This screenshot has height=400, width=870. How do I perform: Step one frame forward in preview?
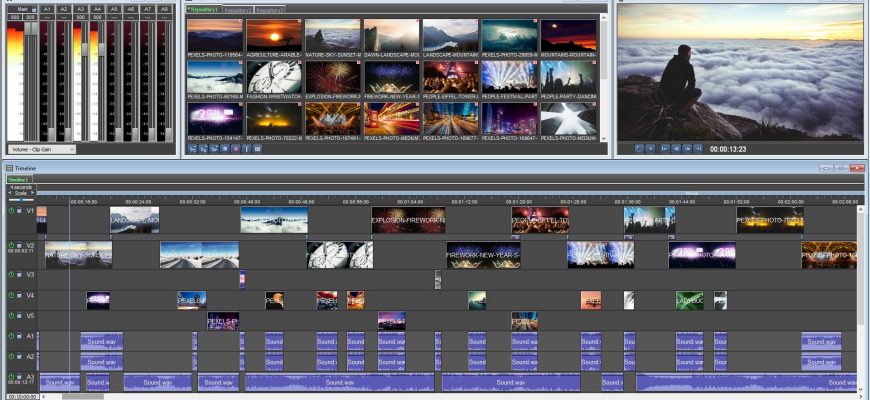687,148
